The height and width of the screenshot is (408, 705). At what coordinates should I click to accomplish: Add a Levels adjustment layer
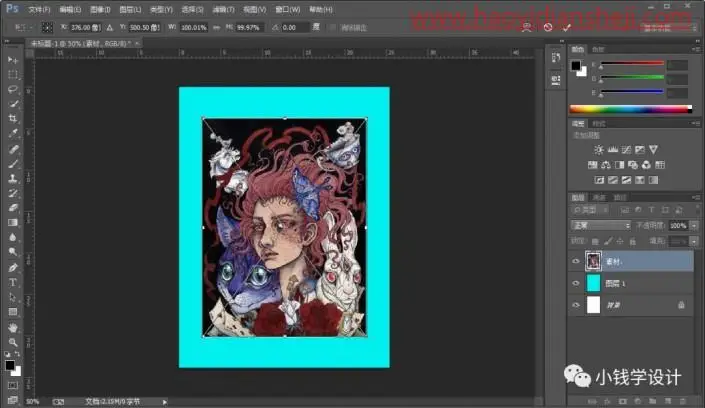point(612,150)
